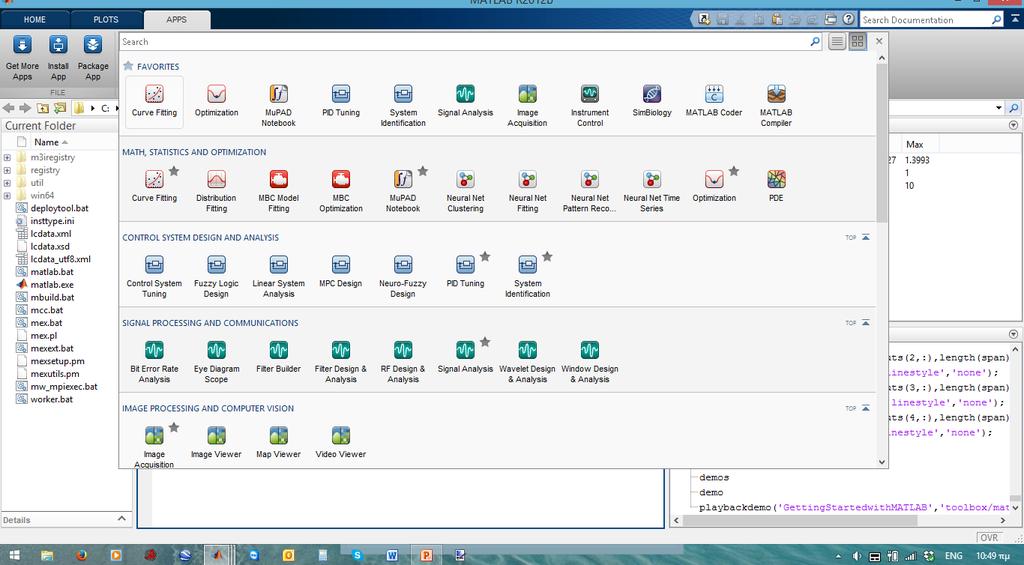
Task: Open Neural Net Pattern Recognition app
Action: coord(590,191)
